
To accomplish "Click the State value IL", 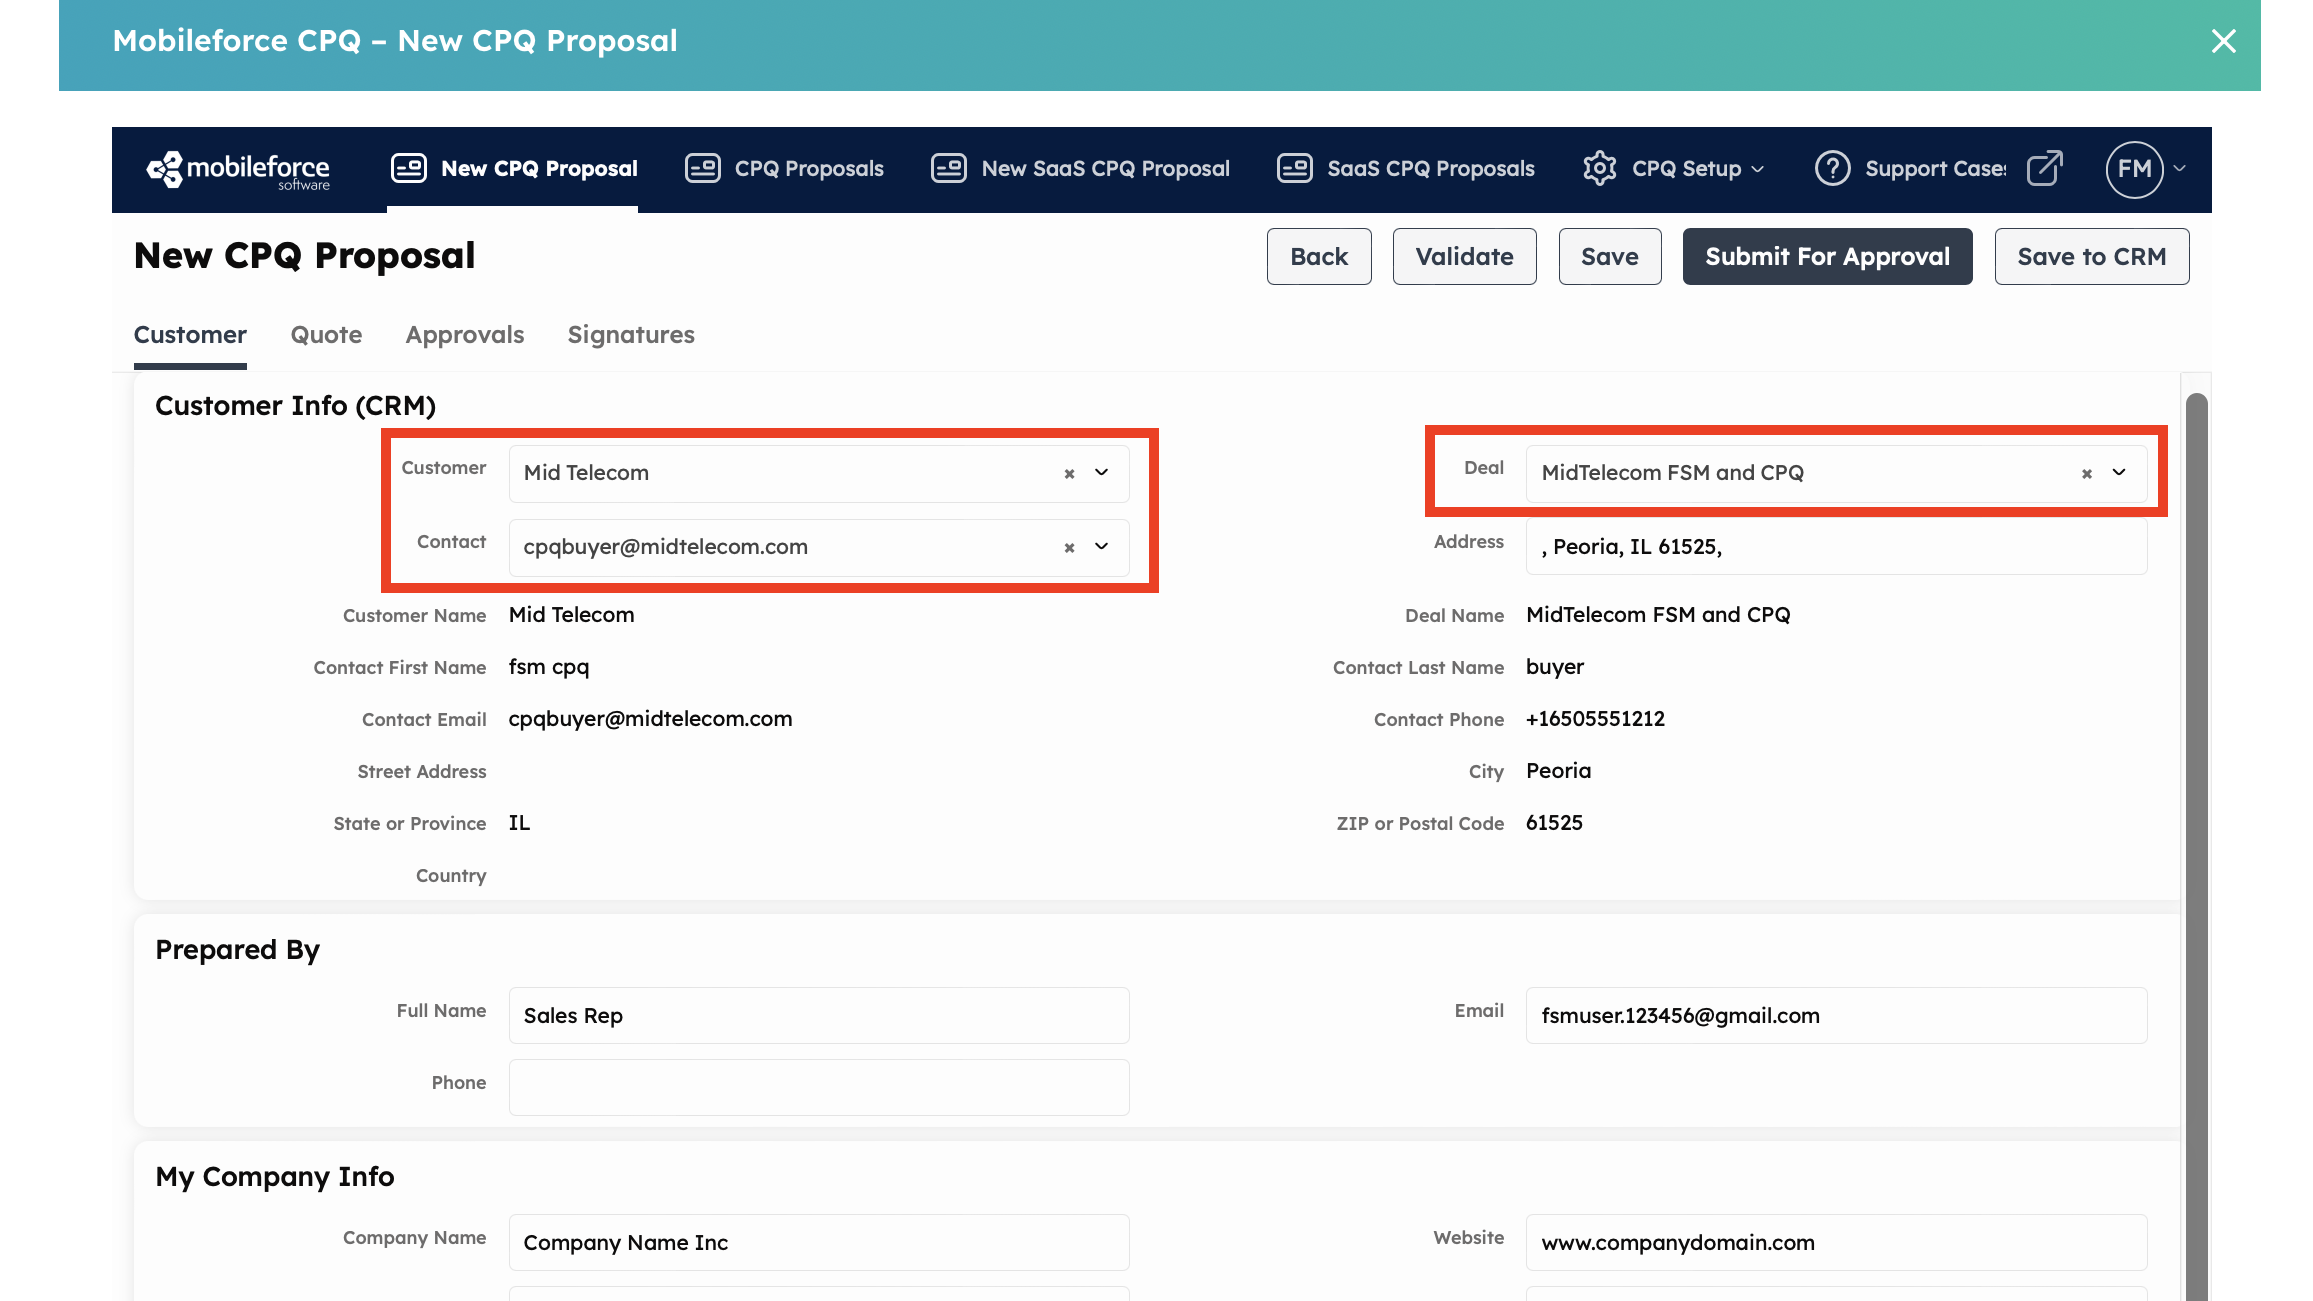I will click(519, 823).
